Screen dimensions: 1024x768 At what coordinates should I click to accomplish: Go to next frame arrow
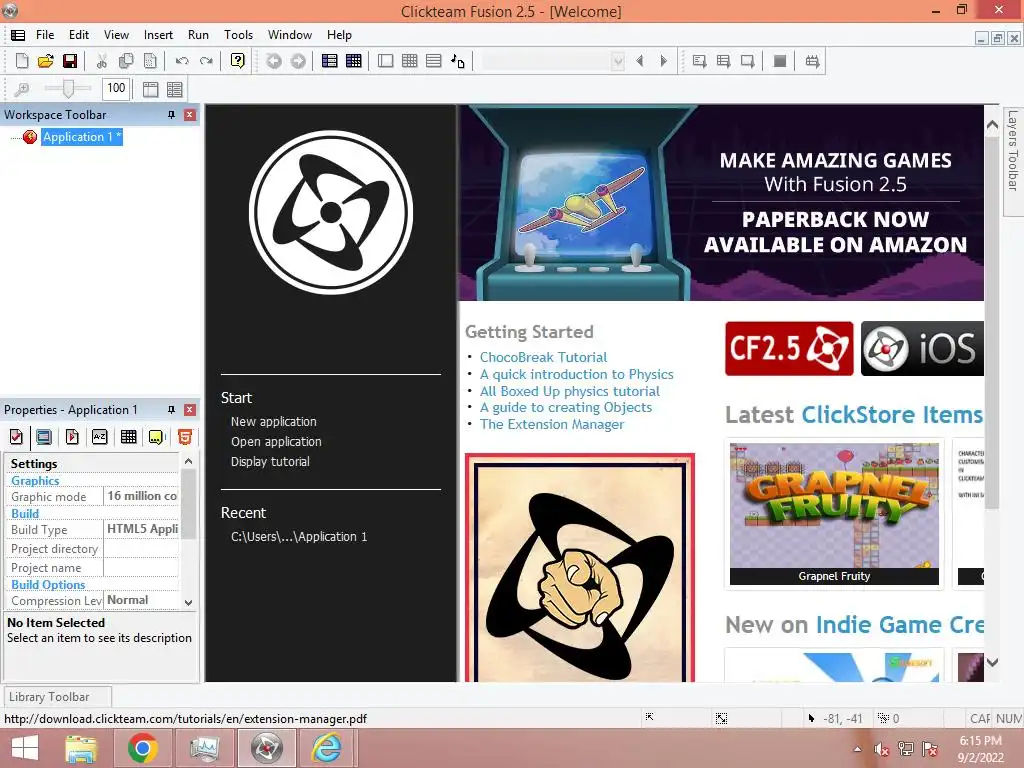point(664,61)
